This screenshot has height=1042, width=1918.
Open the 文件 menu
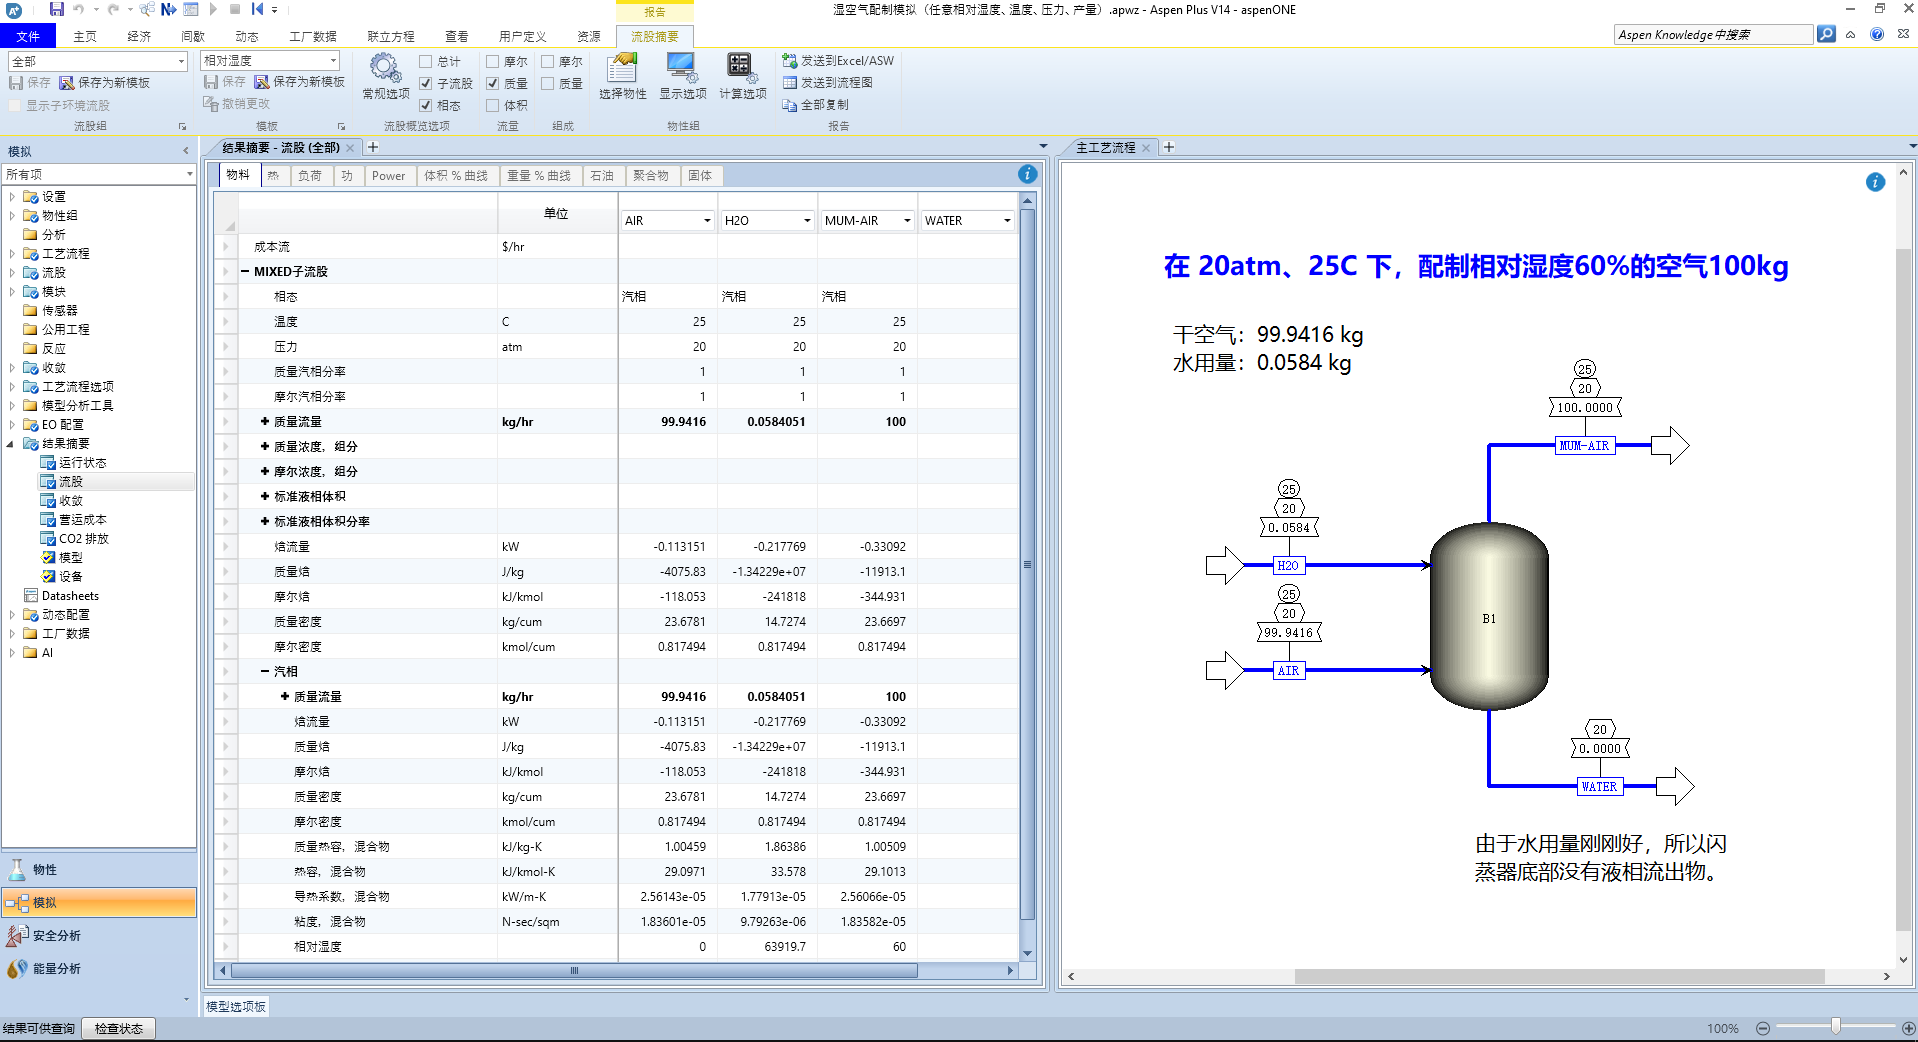(x=28, y=36)
